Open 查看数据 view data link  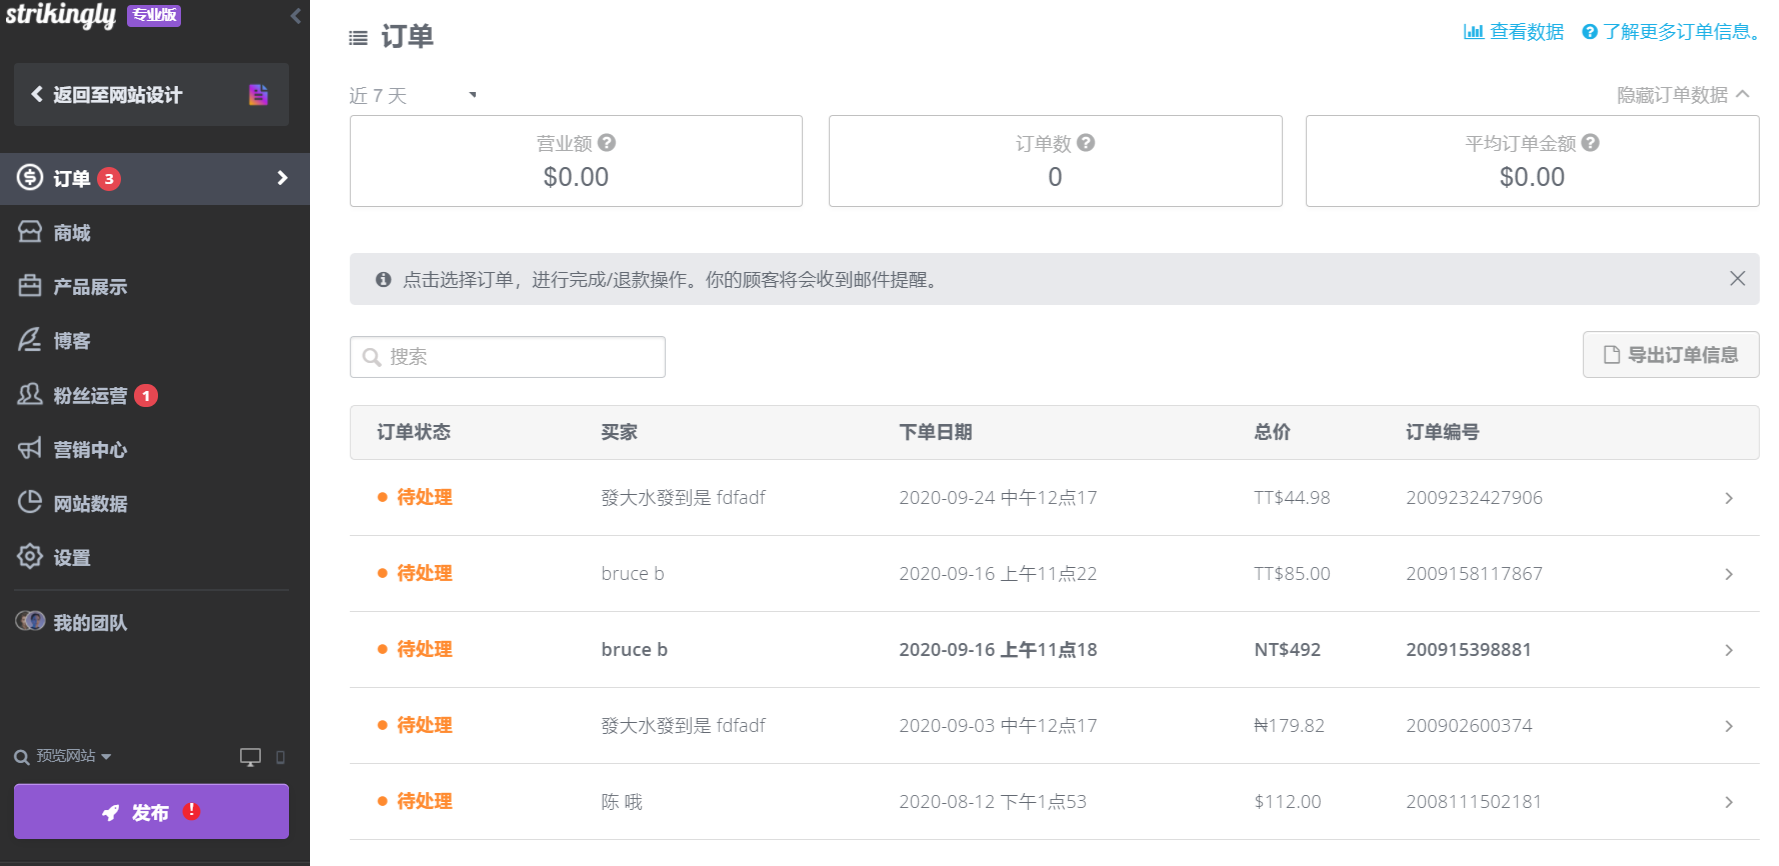pyautogui.click(x=1513, y=32)
